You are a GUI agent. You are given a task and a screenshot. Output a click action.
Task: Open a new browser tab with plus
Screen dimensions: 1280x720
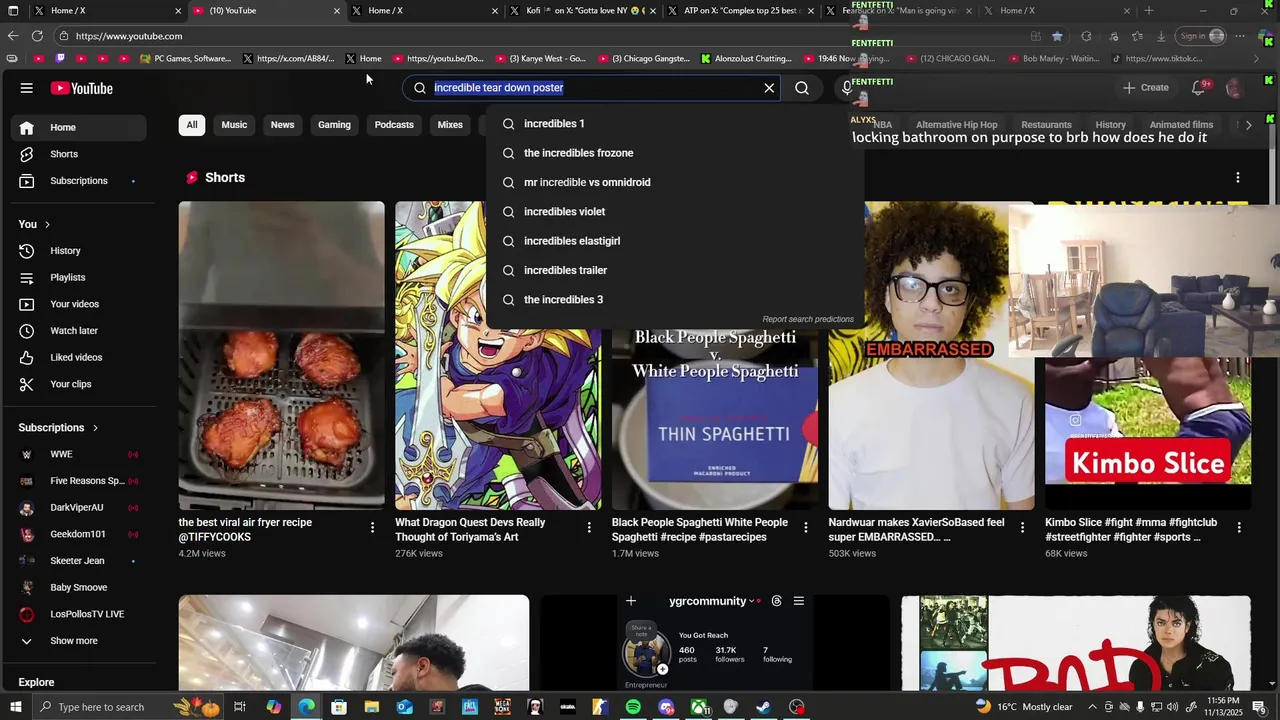coord(1148,11)
